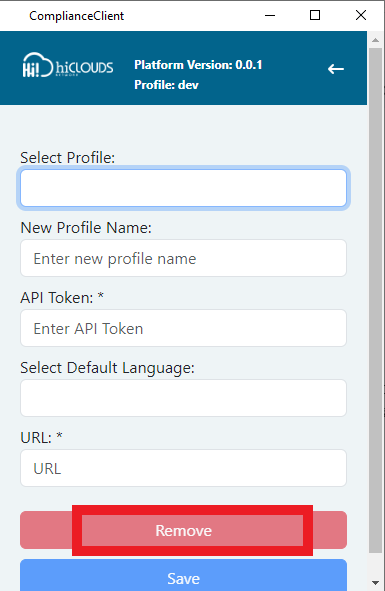Click the URL input field

183,468
